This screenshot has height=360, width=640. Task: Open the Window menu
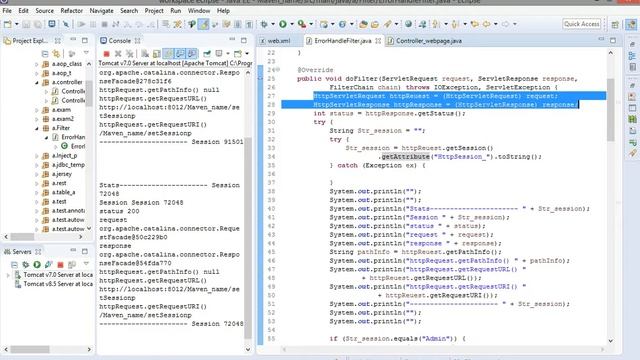(199, 11)
